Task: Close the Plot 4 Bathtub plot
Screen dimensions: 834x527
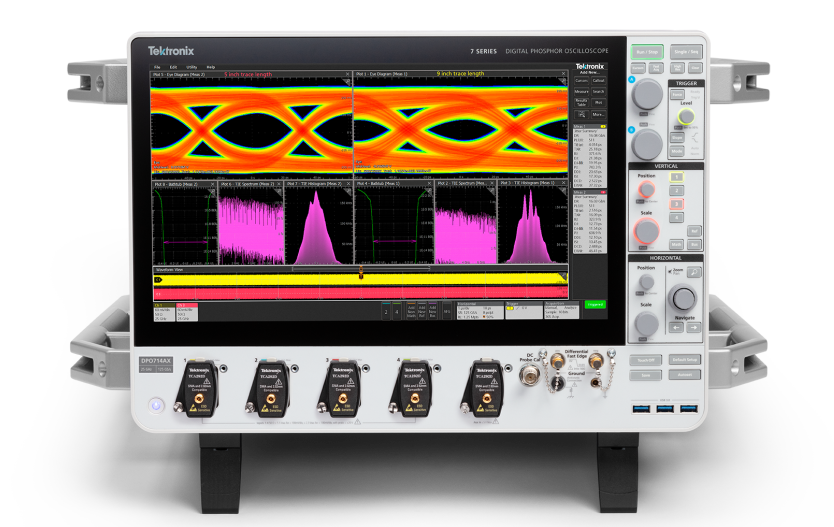Action: 429,184
